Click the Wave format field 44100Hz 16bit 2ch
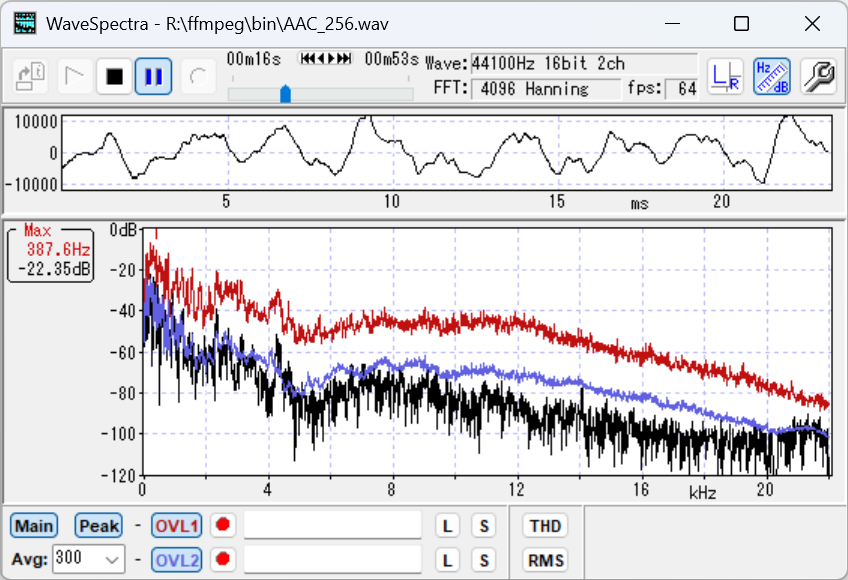 click(584, 63)
